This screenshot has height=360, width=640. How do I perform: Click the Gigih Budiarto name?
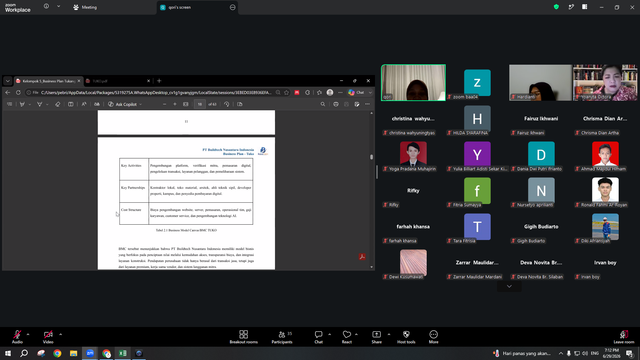pyautogui.click(x=541, y=227)
